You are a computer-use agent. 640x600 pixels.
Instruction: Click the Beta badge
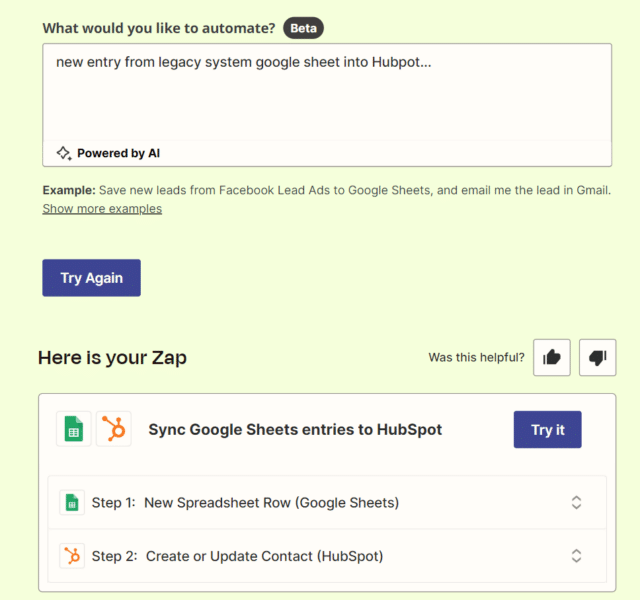(303, 28)
